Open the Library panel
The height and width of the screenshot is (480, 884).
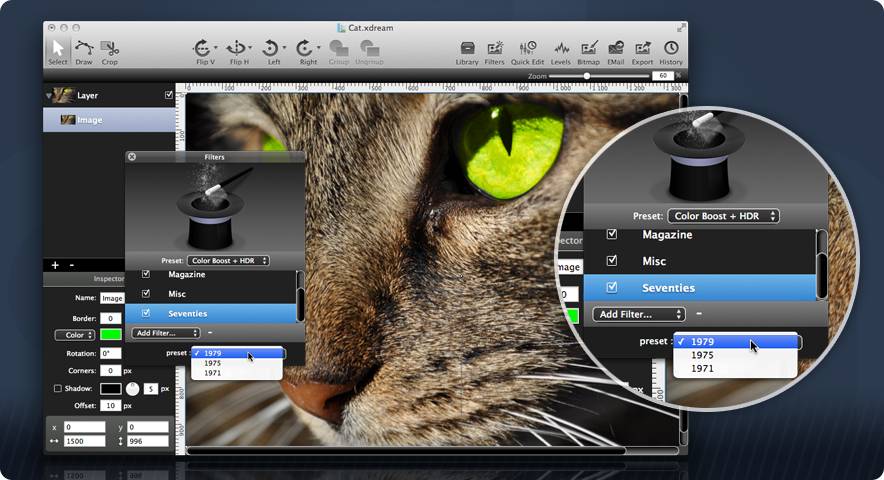(x=467, y=50)
